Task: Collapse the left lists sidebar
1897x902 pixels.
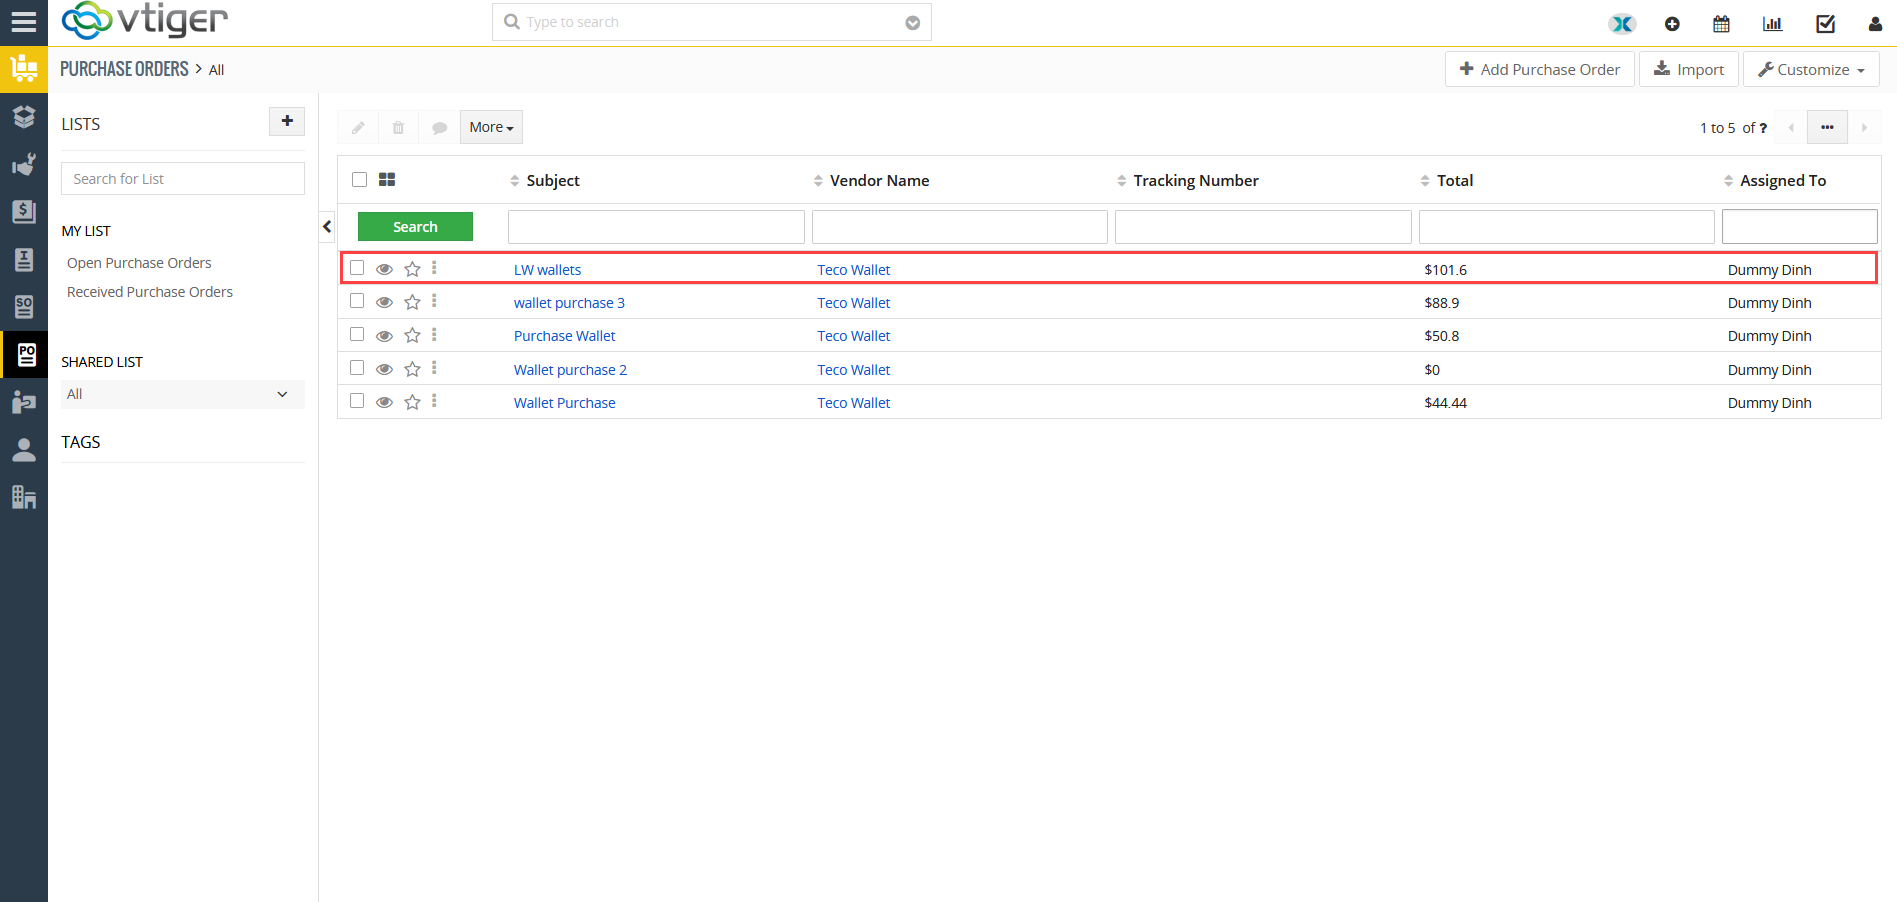Action: (327, 227)
